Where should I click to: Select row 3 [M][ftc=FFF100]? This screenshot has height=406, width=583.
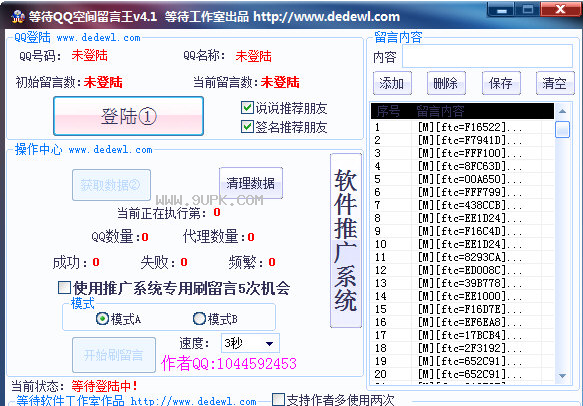pos(463,153)
